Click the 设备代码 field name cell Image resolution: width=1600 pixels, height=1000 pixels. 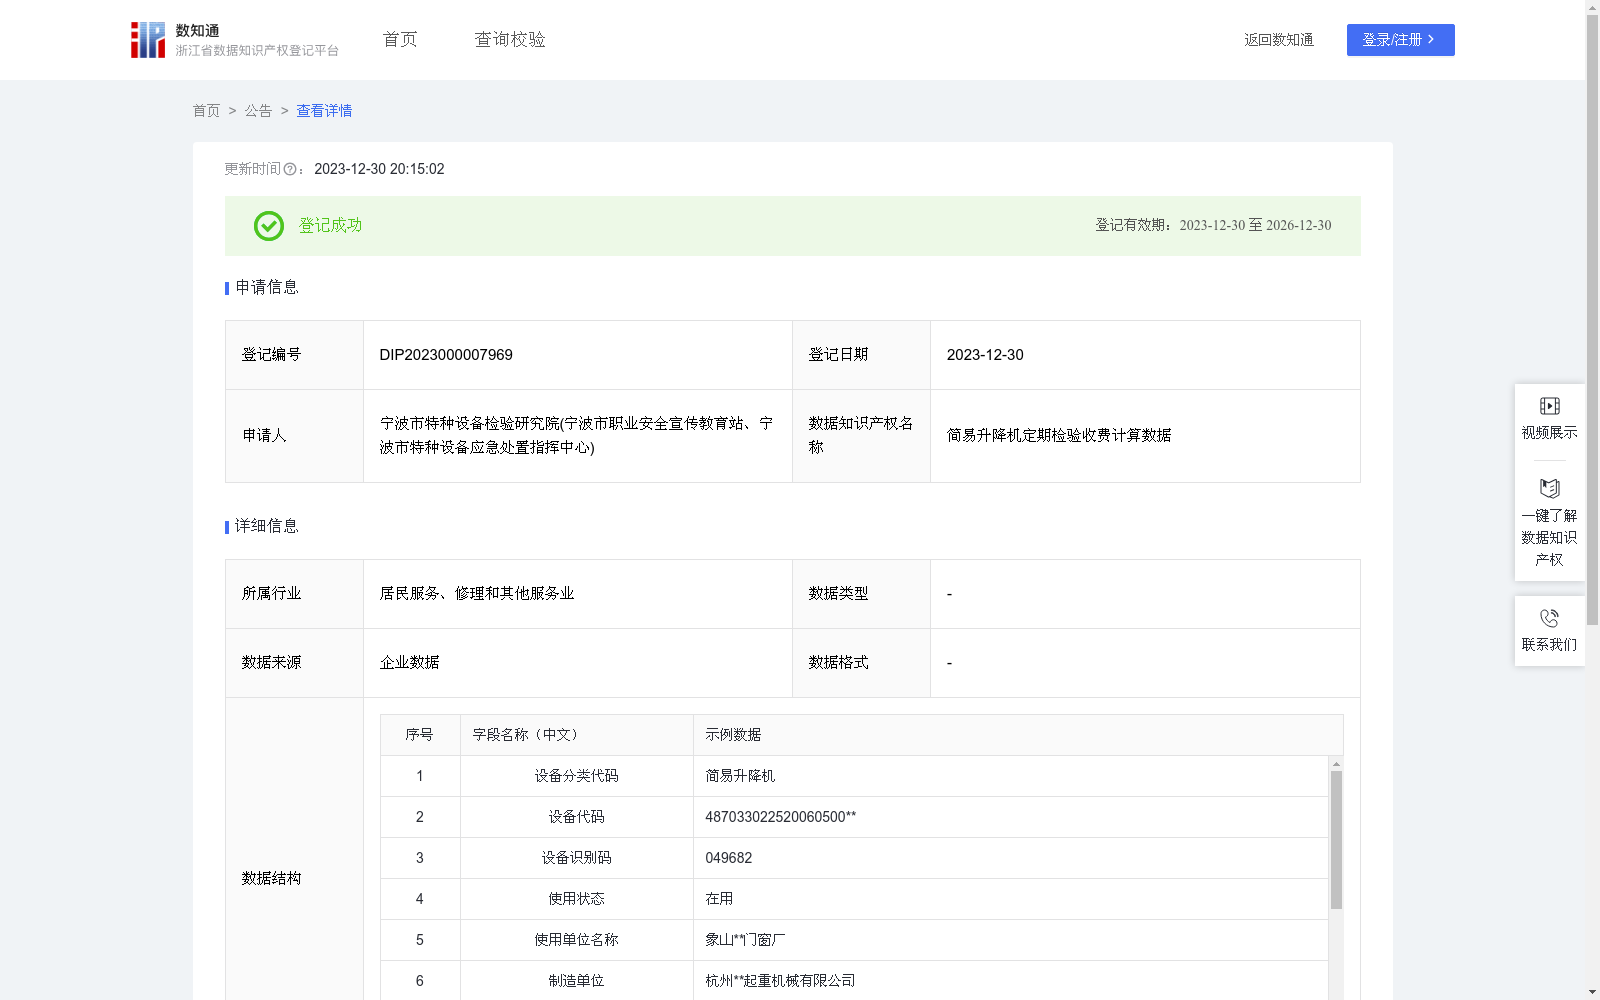[x=576, y=817]
